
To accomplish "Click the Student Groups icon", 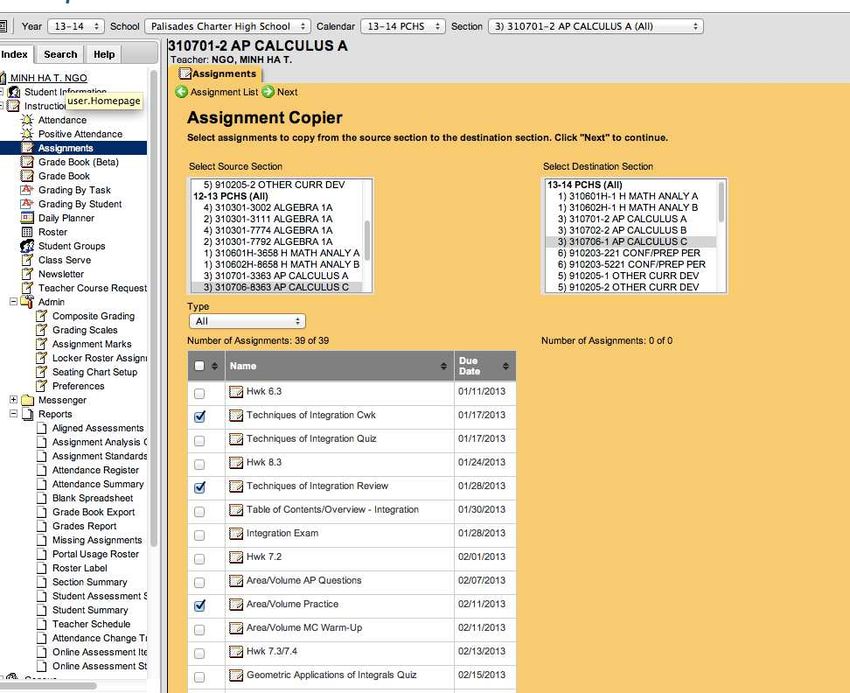I will point(27,246).
